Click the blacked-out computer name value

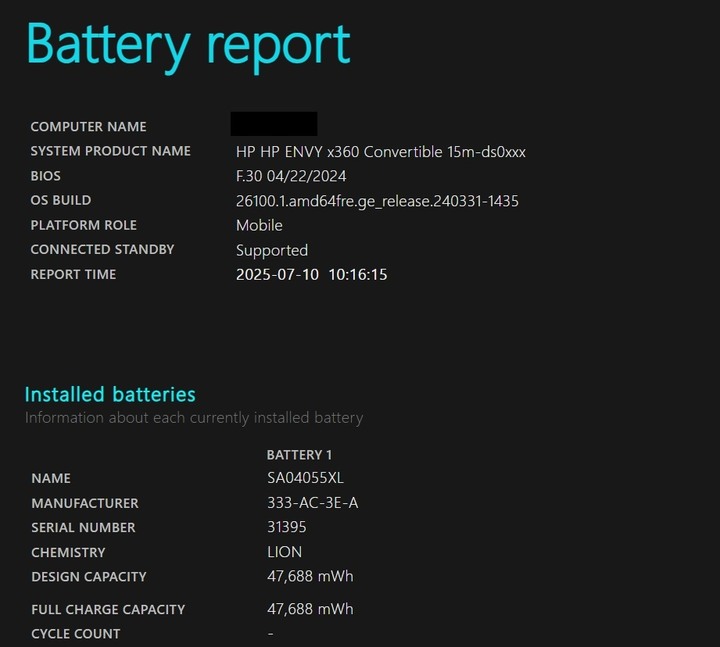pos(274,124)
